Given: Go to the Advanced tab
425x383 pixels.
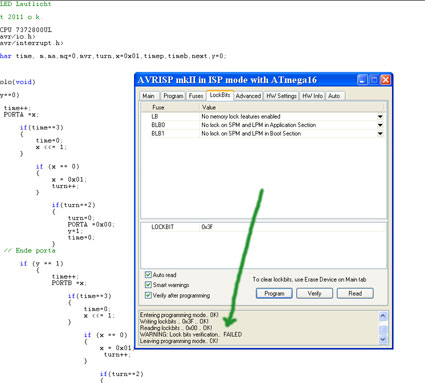Looking at the screenshot, I should [248, 96].
